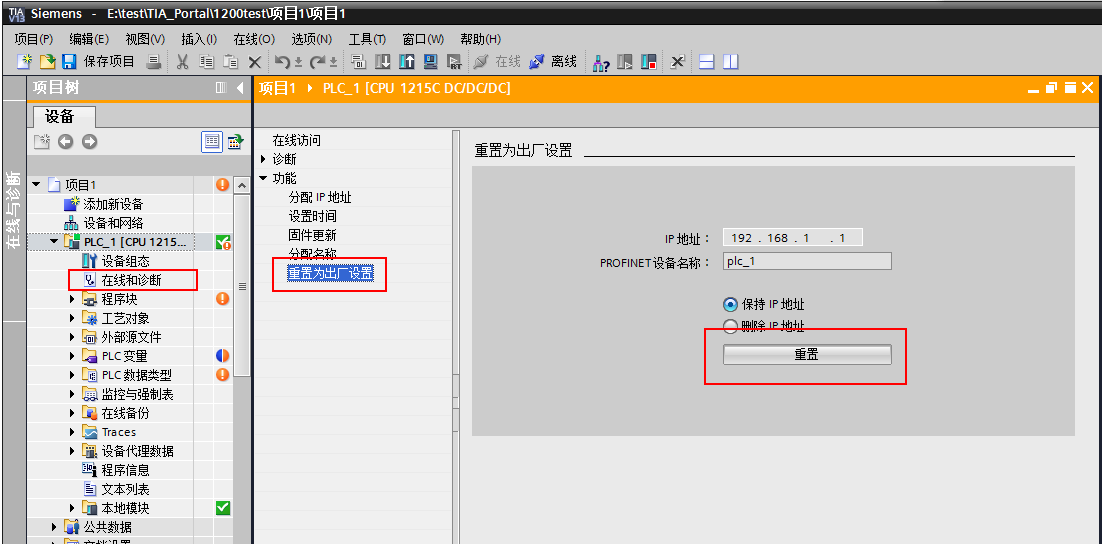Viewport: 1102px width, 544px height.
Task: Click PROFINET设备名称 field plc_1
Action: point(807,261)
